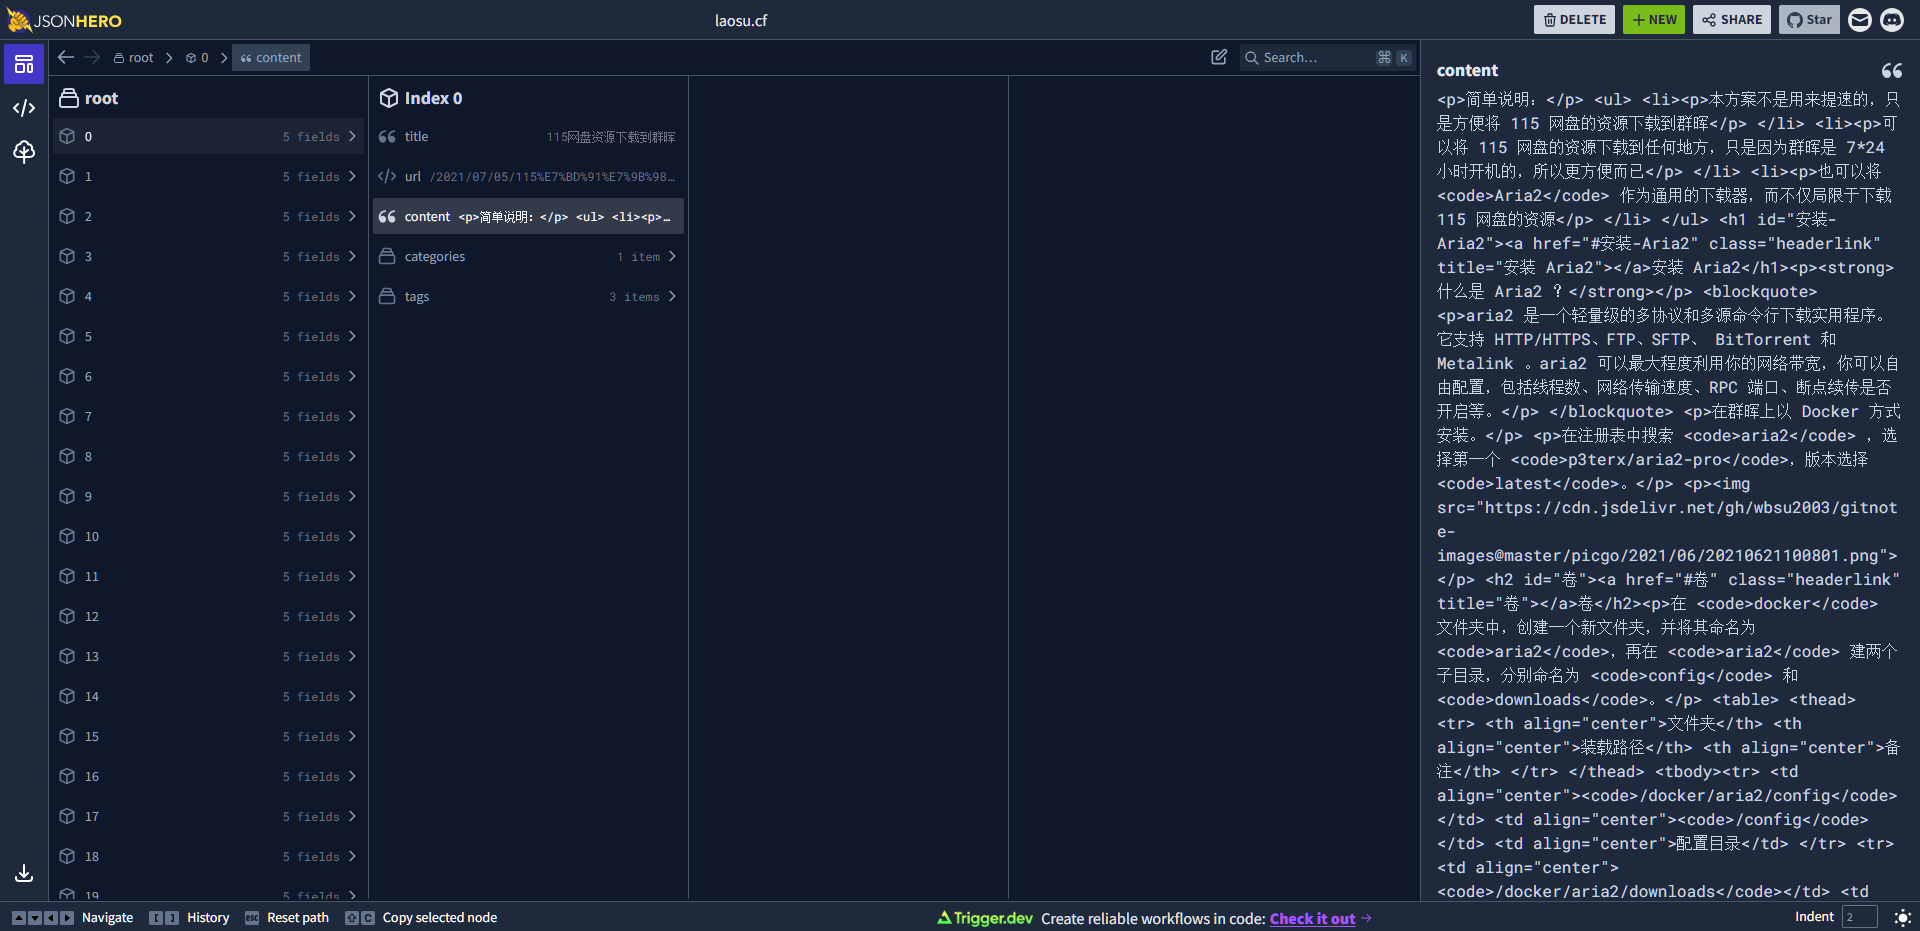Select root item 8 row
Viewport: 1920px width, 931px height.
(208, 456)
